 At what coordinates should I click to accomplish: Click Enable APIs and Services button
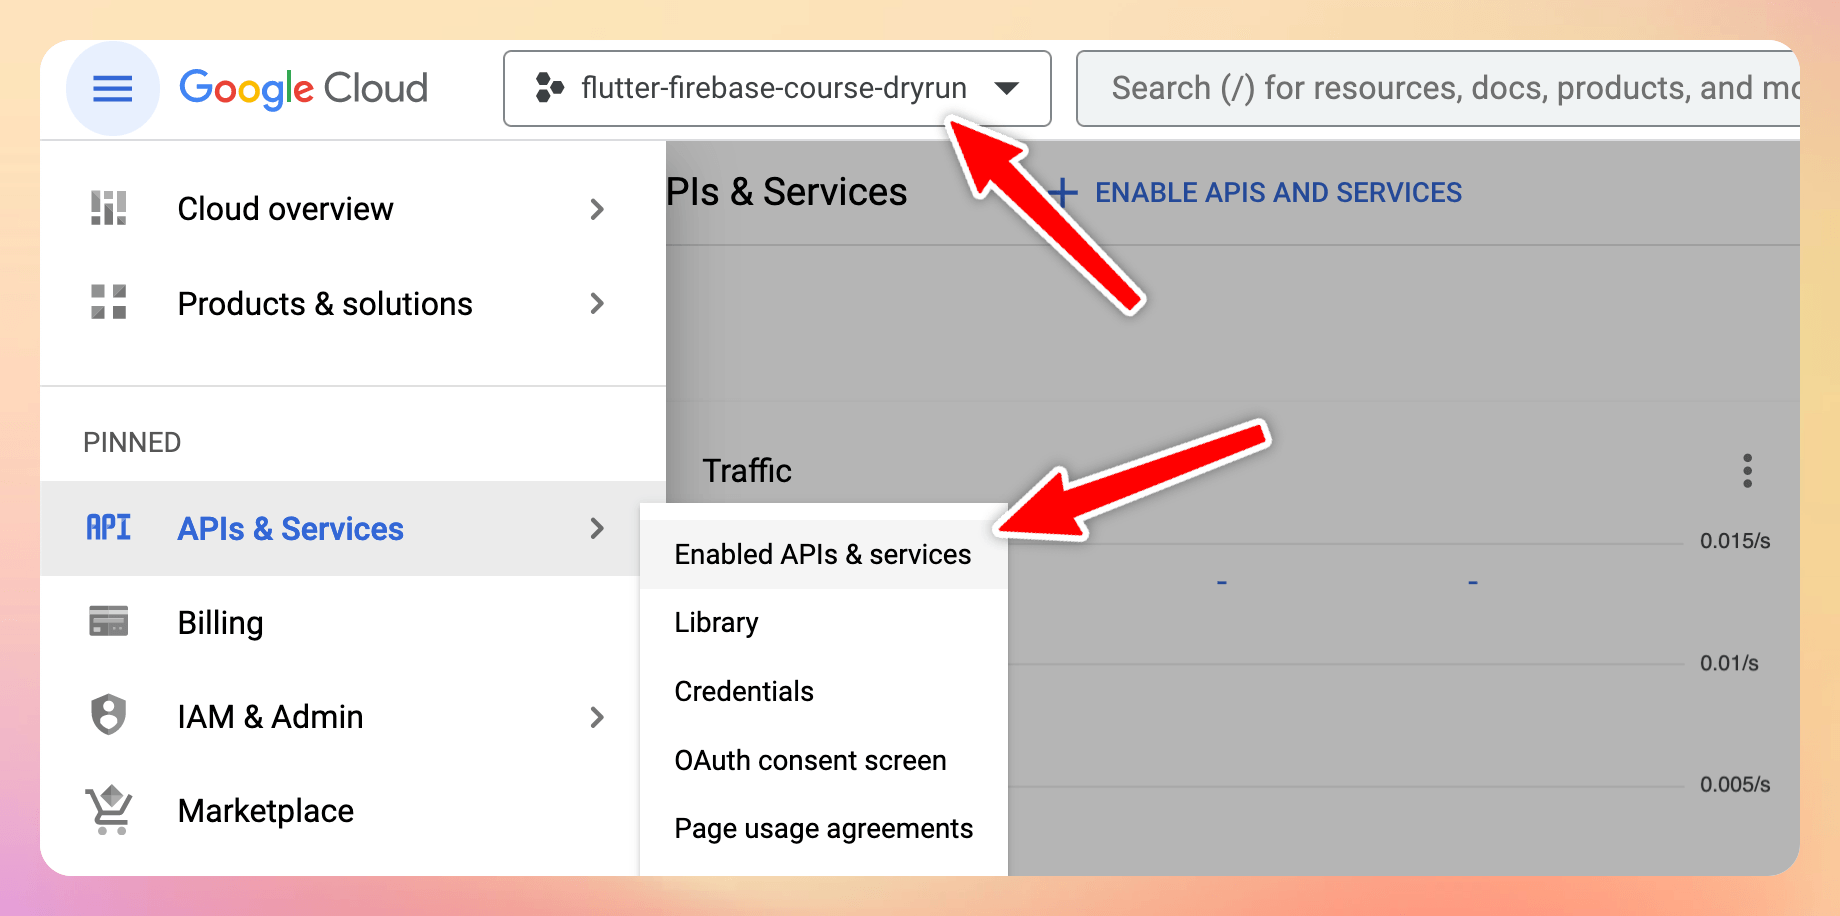1255,192
